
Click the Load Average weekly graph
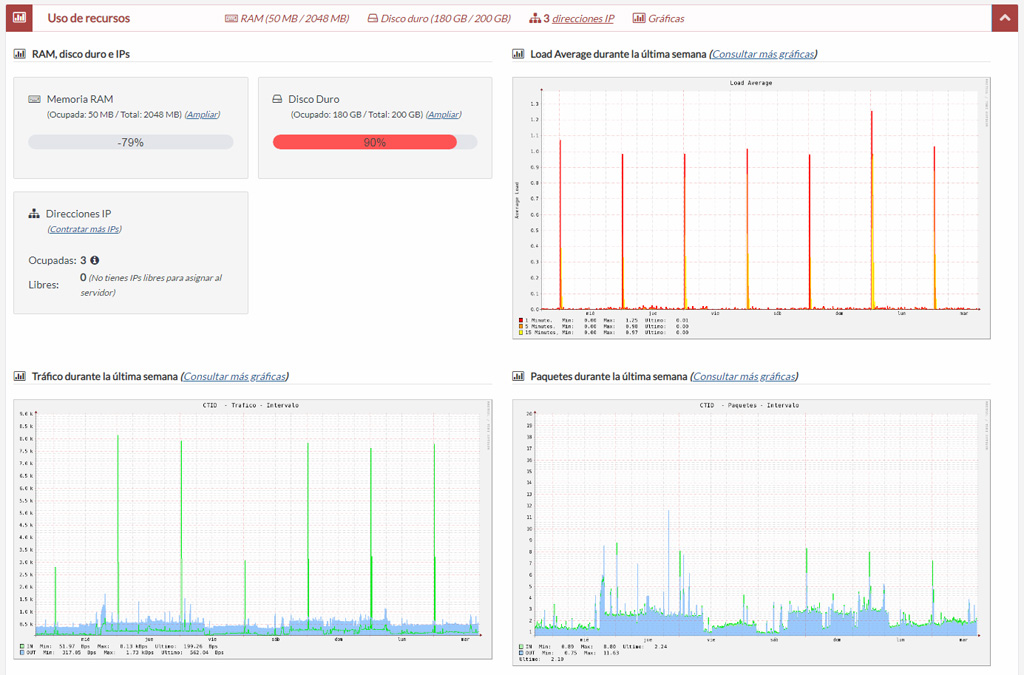(x=751, y=207)
